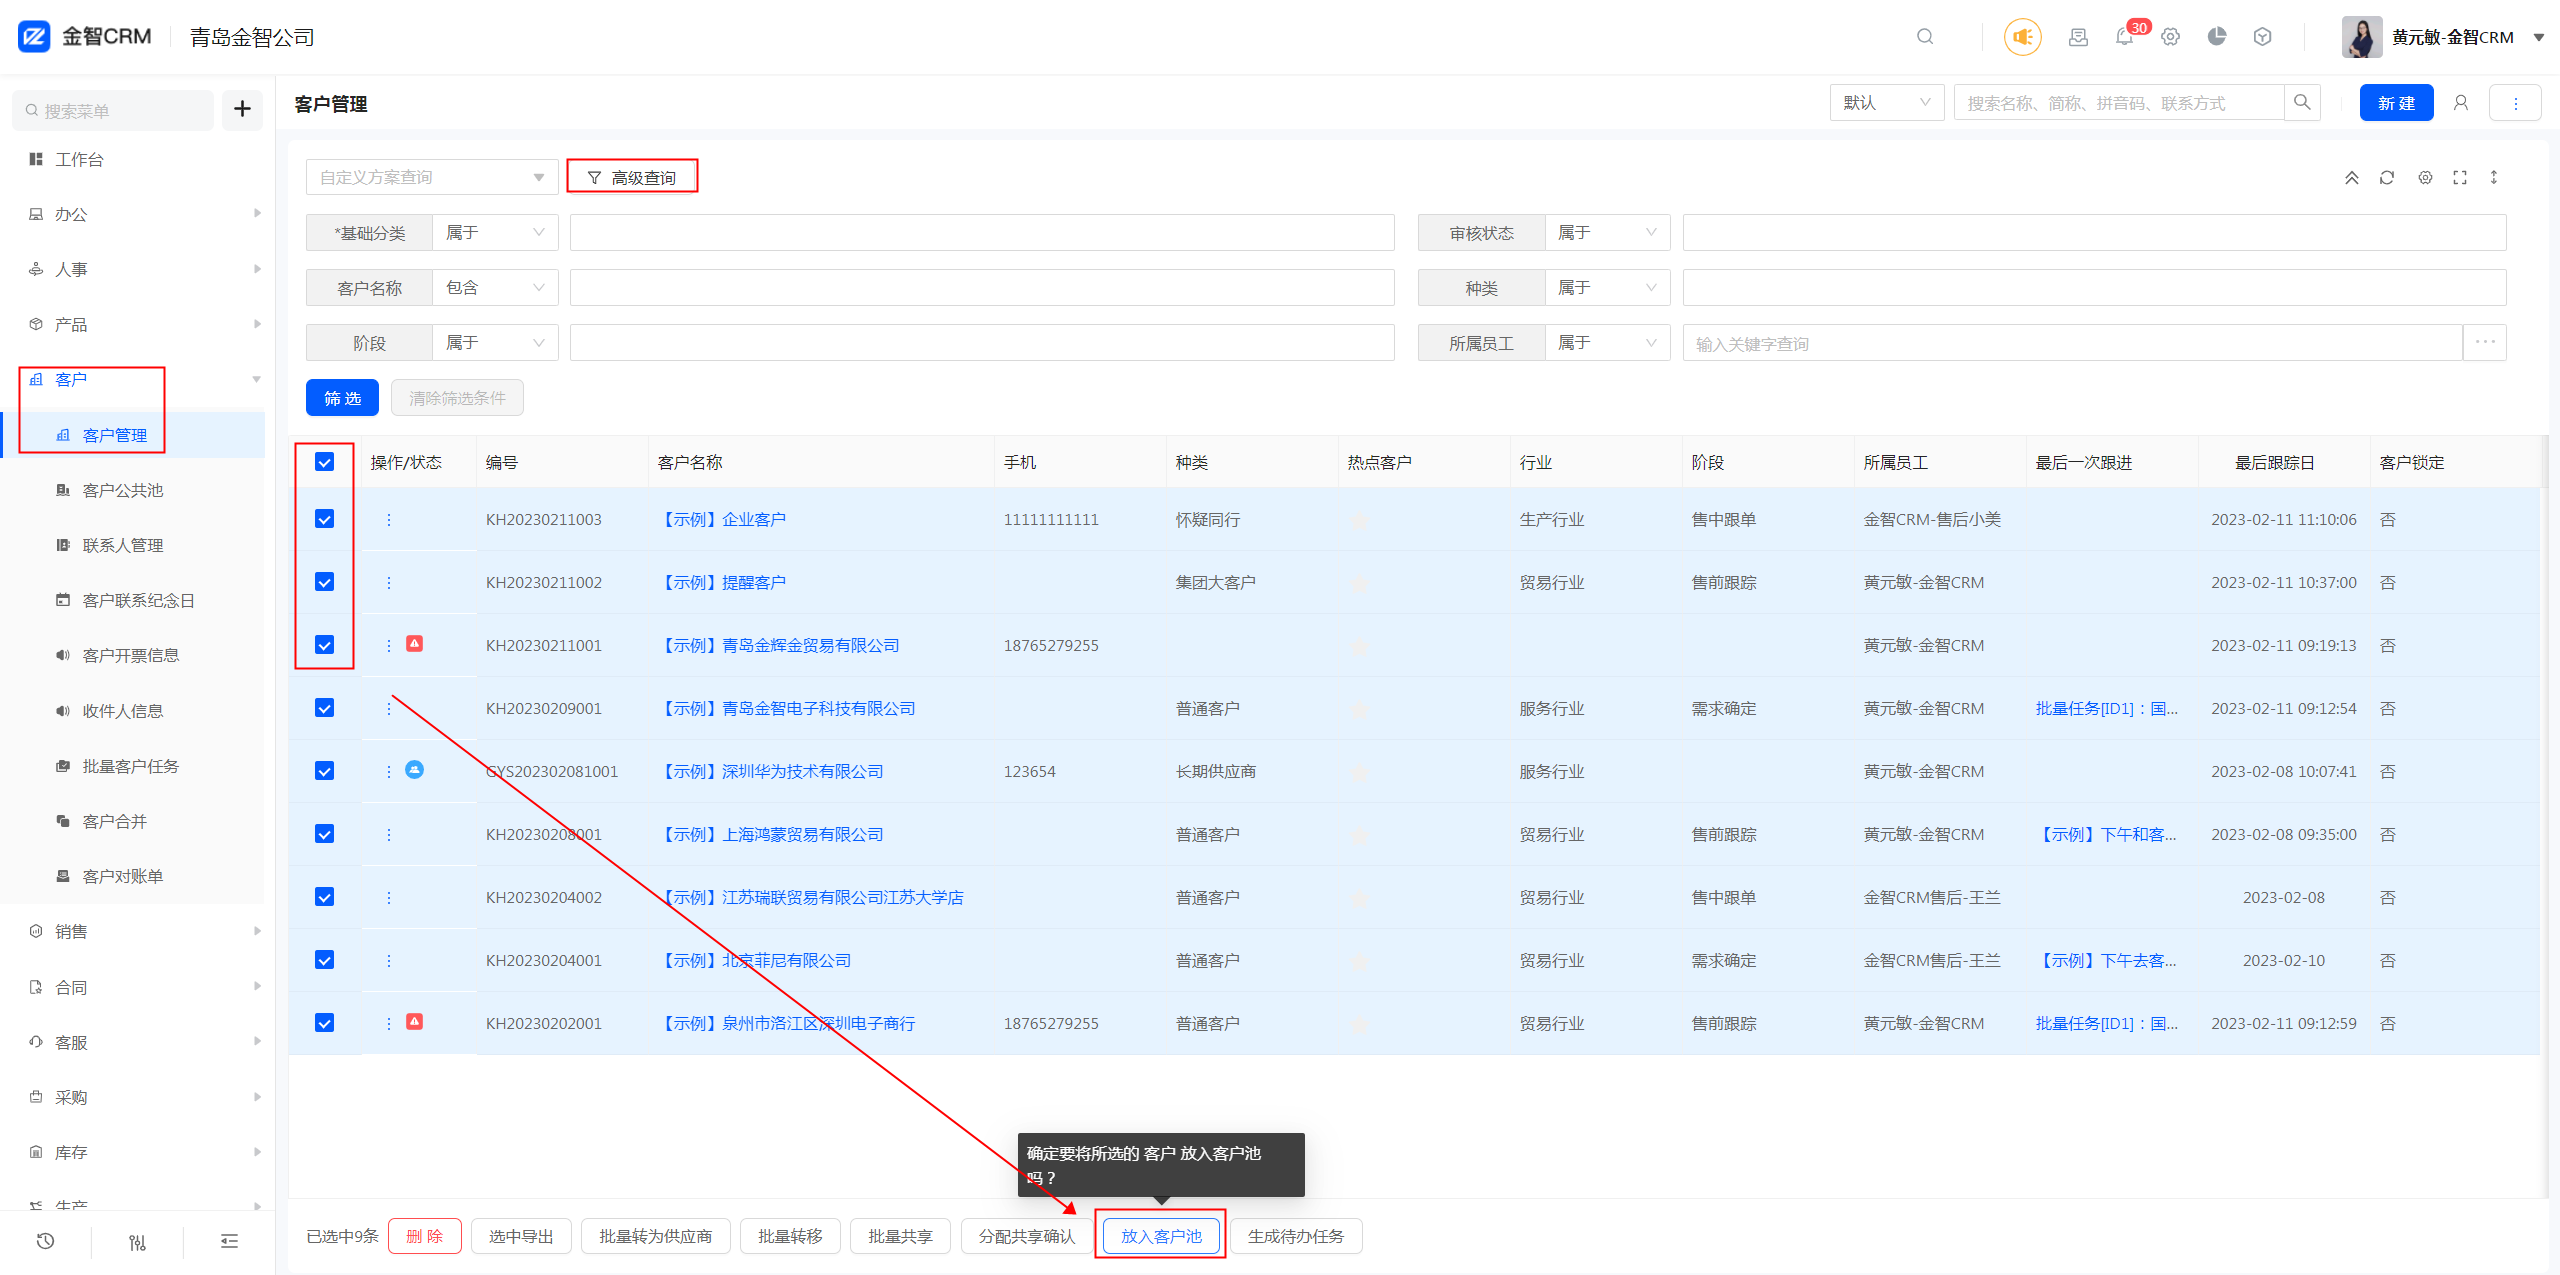Open 阶段 operator dropdown

(x=495, y=343)
